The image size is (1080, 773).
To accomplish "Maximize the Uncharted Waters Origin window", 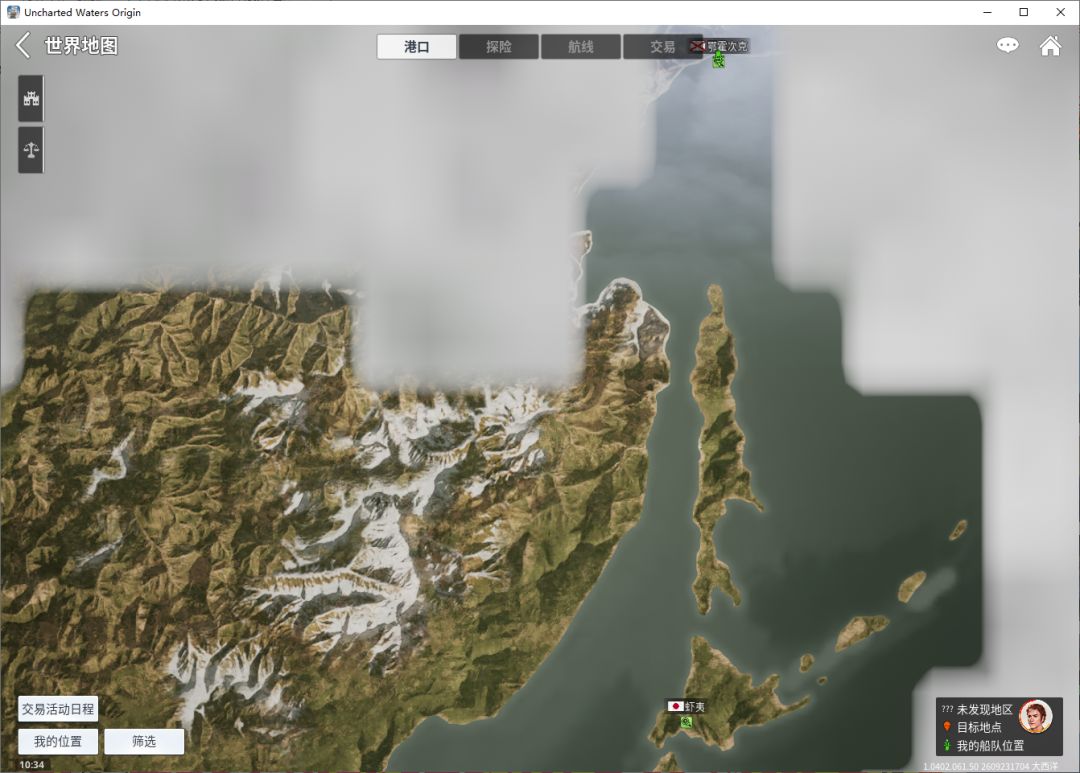I will 1024,12.
